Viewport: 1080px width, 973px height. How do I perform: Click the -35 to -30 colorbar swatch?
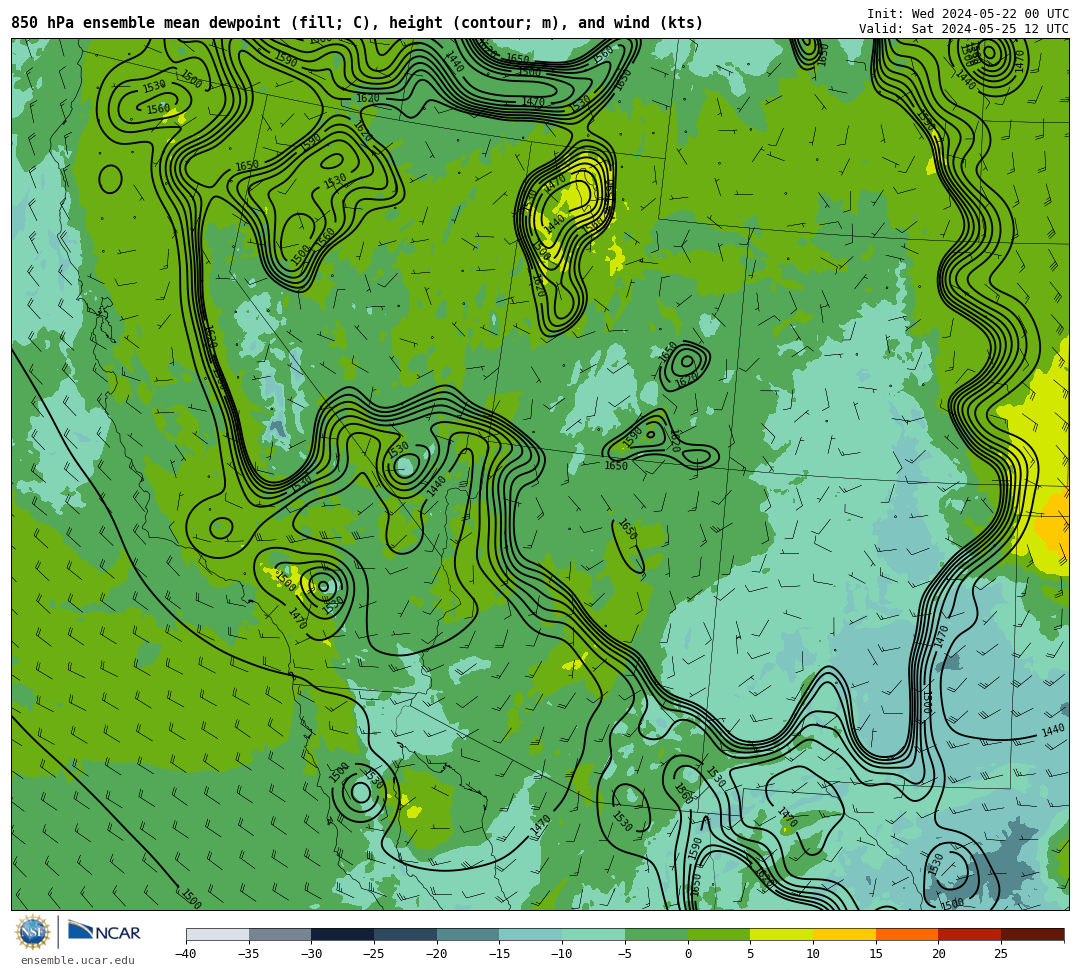click(x=280, y=934)
